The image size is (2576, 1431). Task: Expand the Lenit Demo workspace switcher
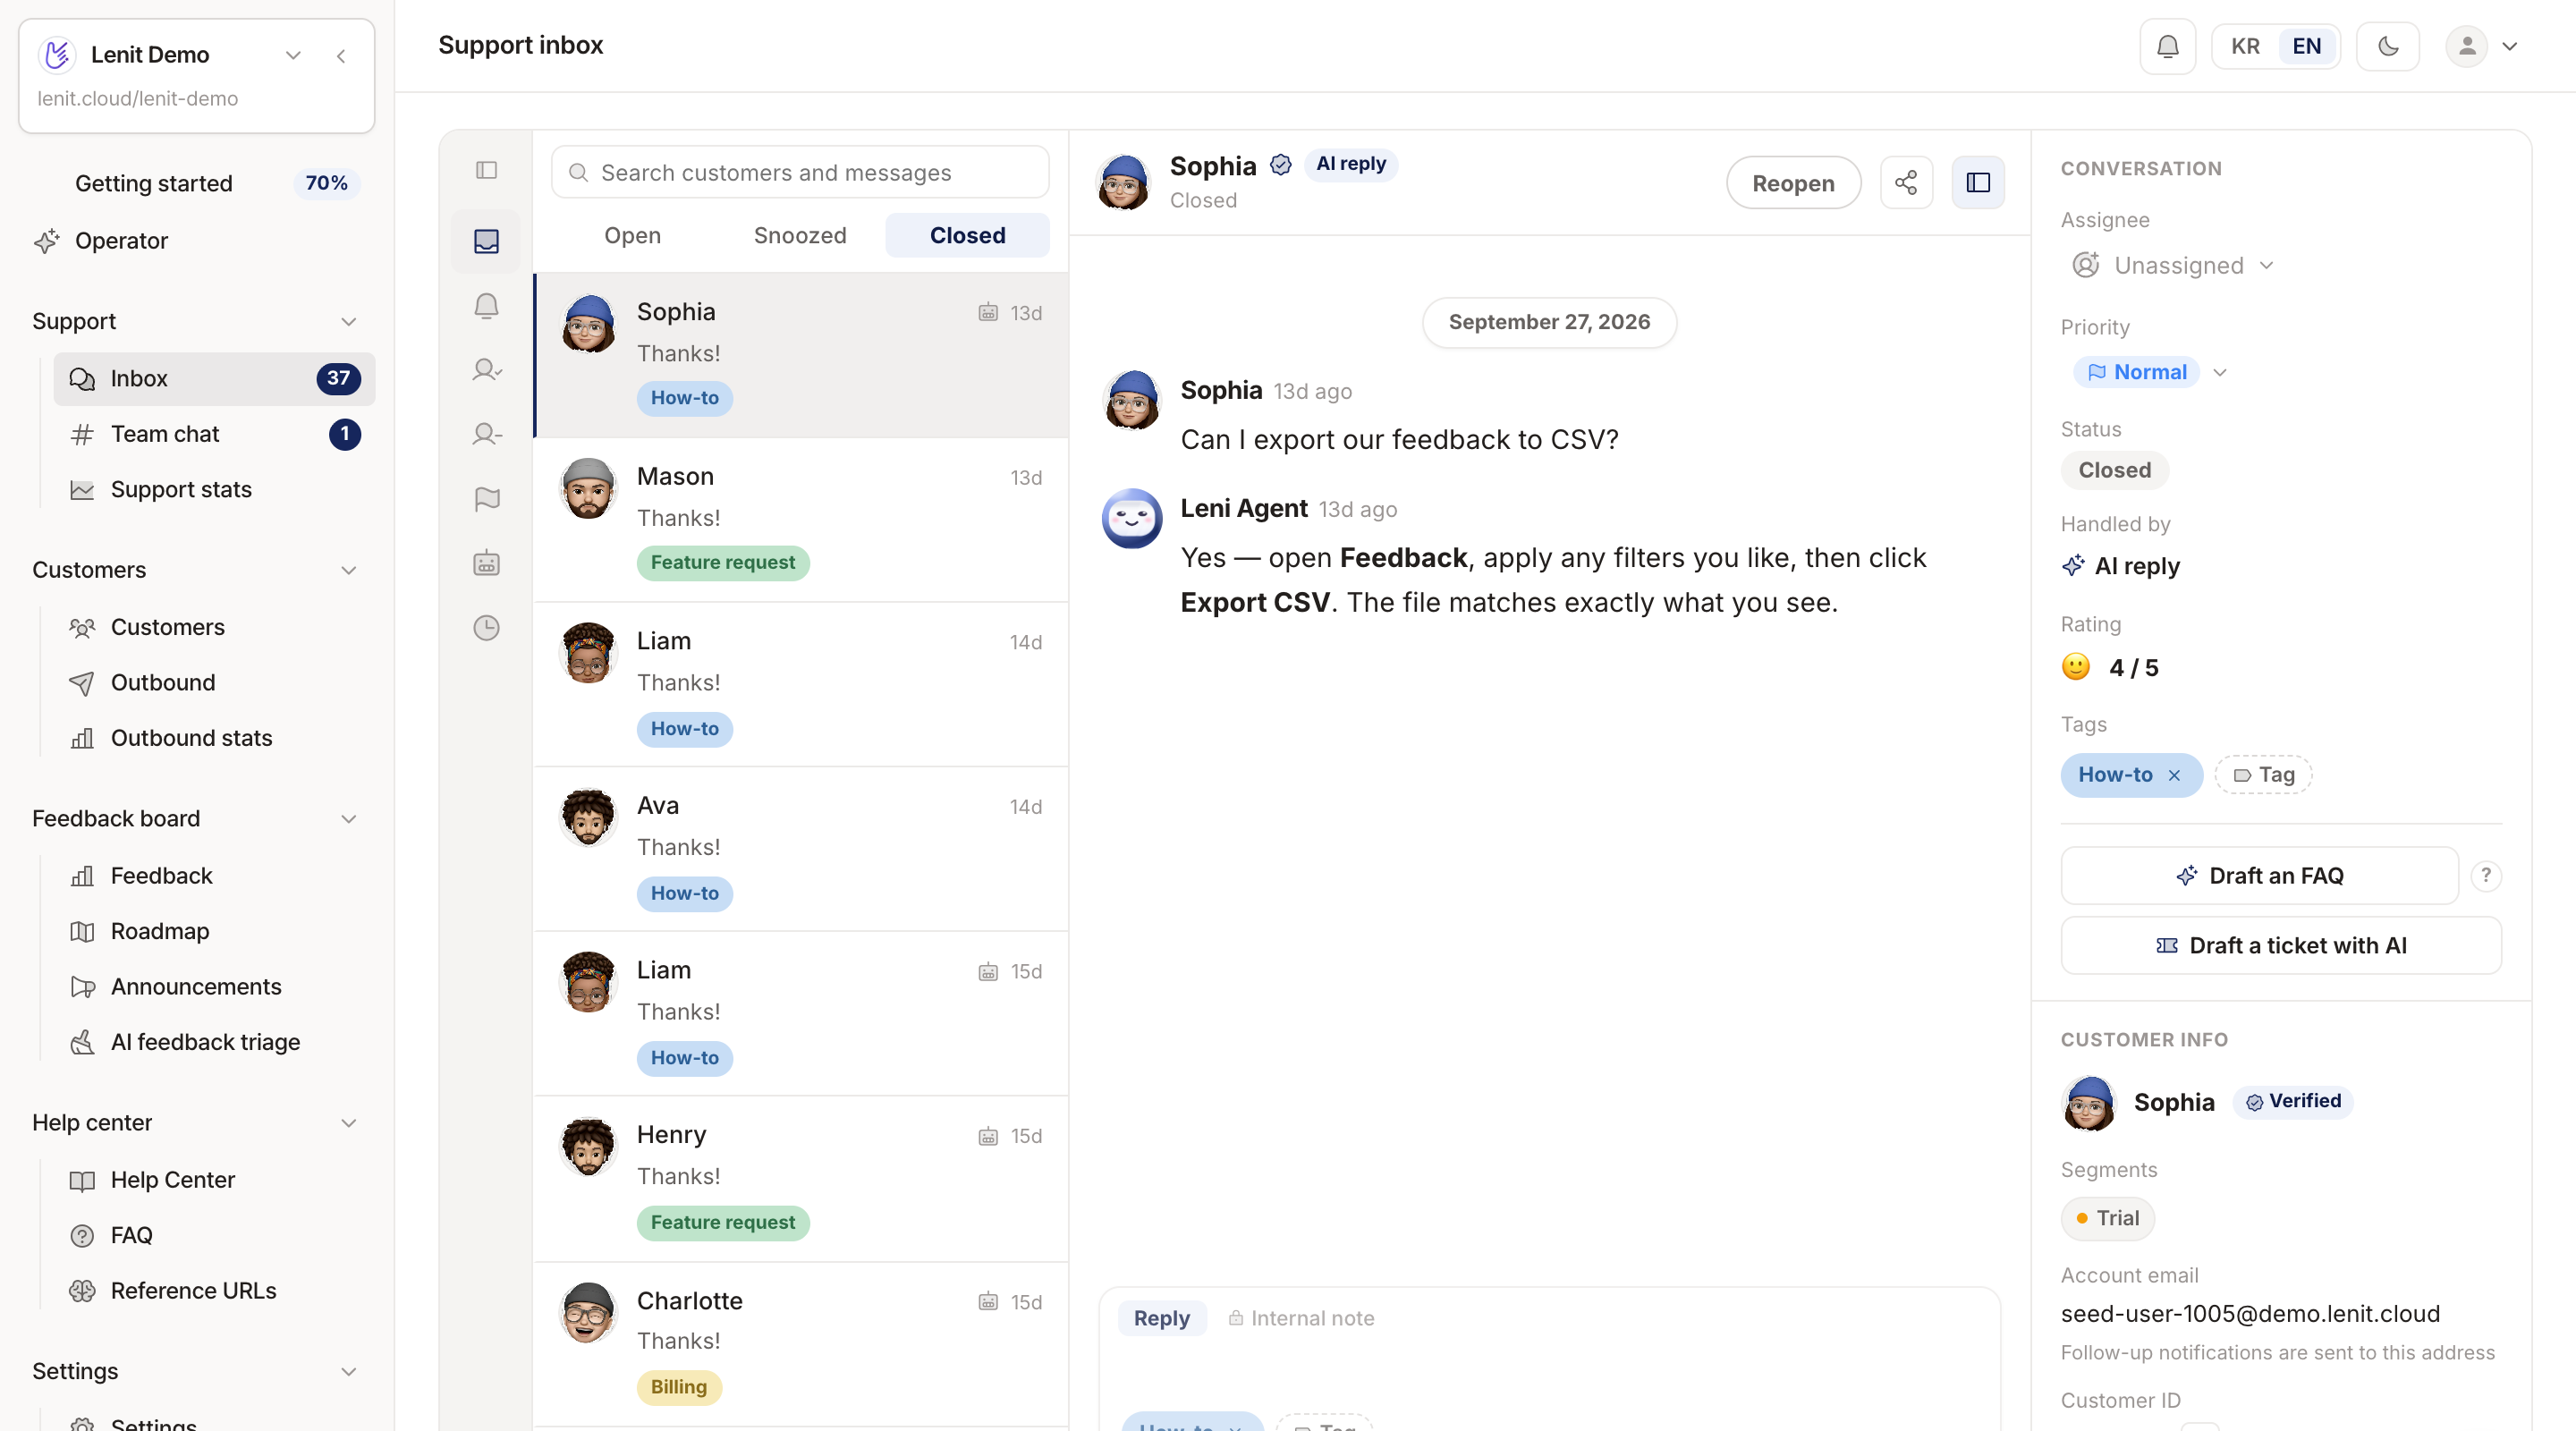[293, 55]
